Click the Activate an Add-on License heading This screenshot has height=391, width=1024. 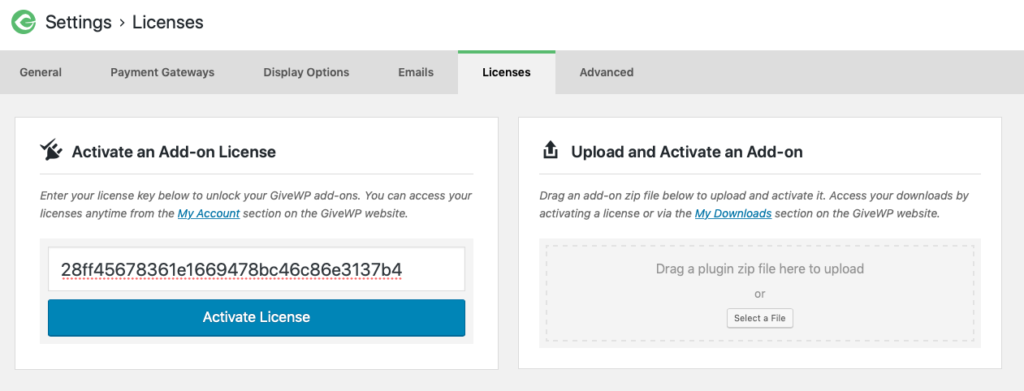pyautogui.click(x=174, y=152)
